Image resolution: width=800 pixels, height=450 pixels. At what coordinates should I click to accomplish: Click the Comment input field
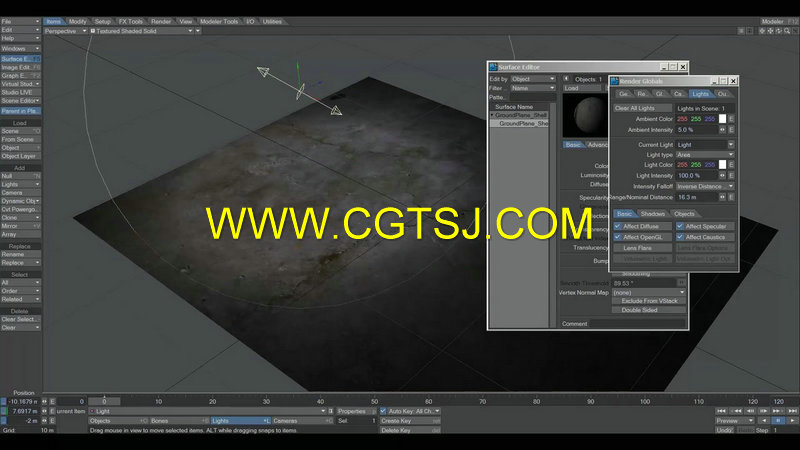pos(638,324)
